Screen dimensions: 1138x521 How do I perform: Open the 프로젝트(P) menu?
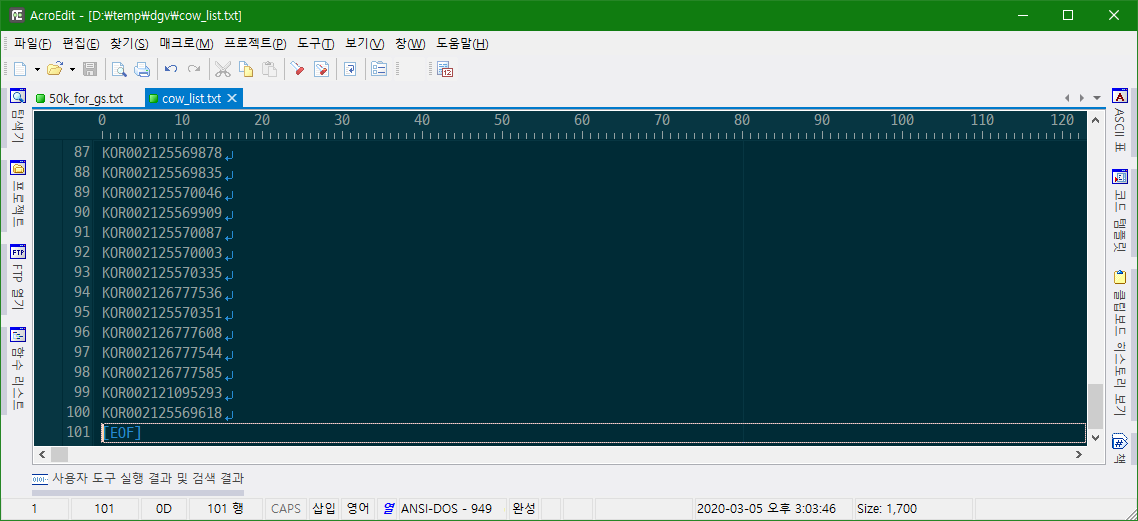tap(255, 44)
